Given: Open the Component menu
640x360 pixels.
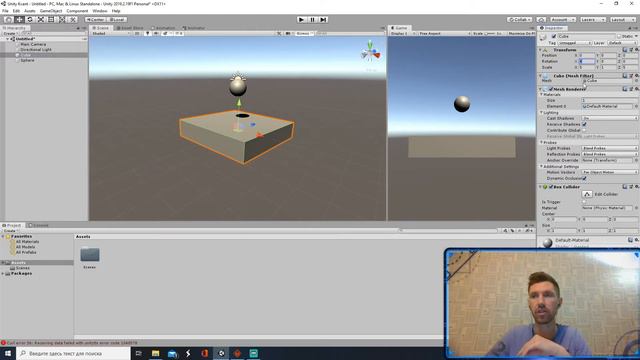Looking at the screenshot, I should 77,11.
